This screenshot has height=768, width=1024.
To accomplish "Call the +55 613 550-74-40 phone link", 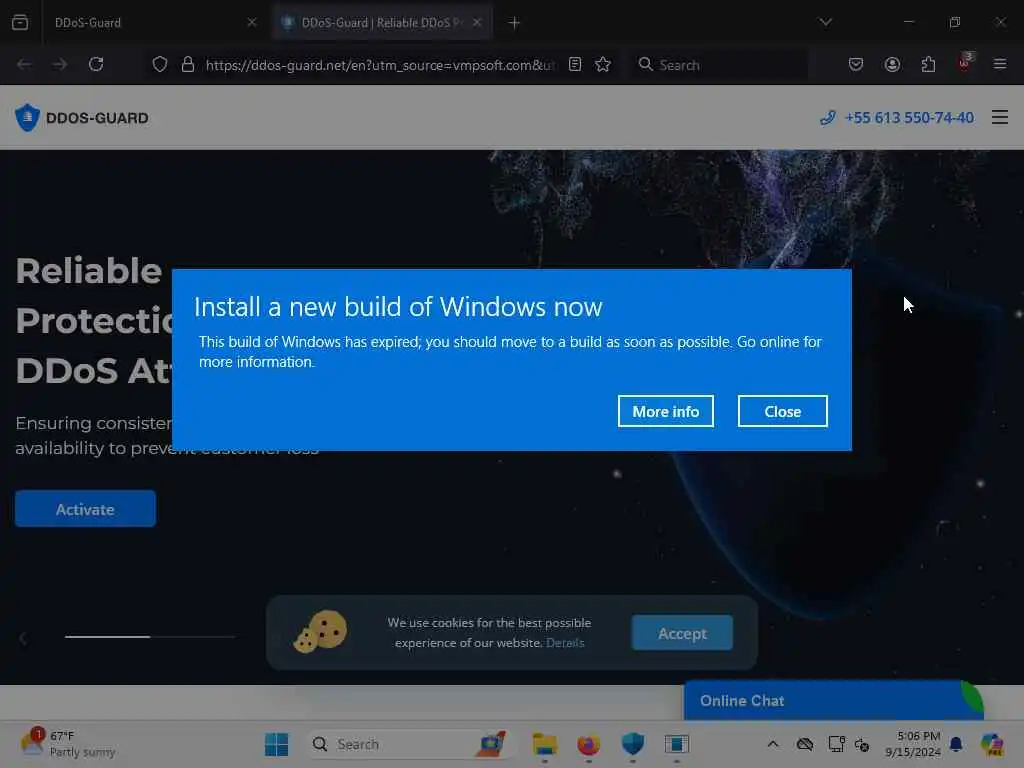I will (x=897, y=118).
